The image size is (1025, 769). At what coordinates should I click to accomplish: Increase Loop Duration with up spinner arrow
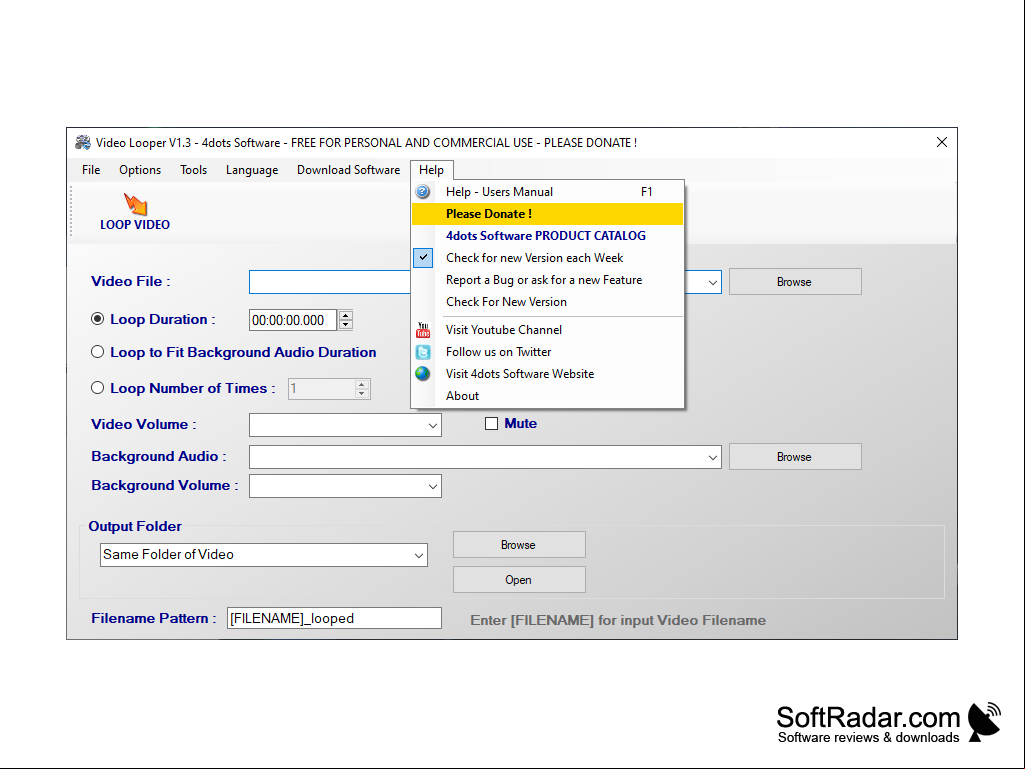pos(346,315)
